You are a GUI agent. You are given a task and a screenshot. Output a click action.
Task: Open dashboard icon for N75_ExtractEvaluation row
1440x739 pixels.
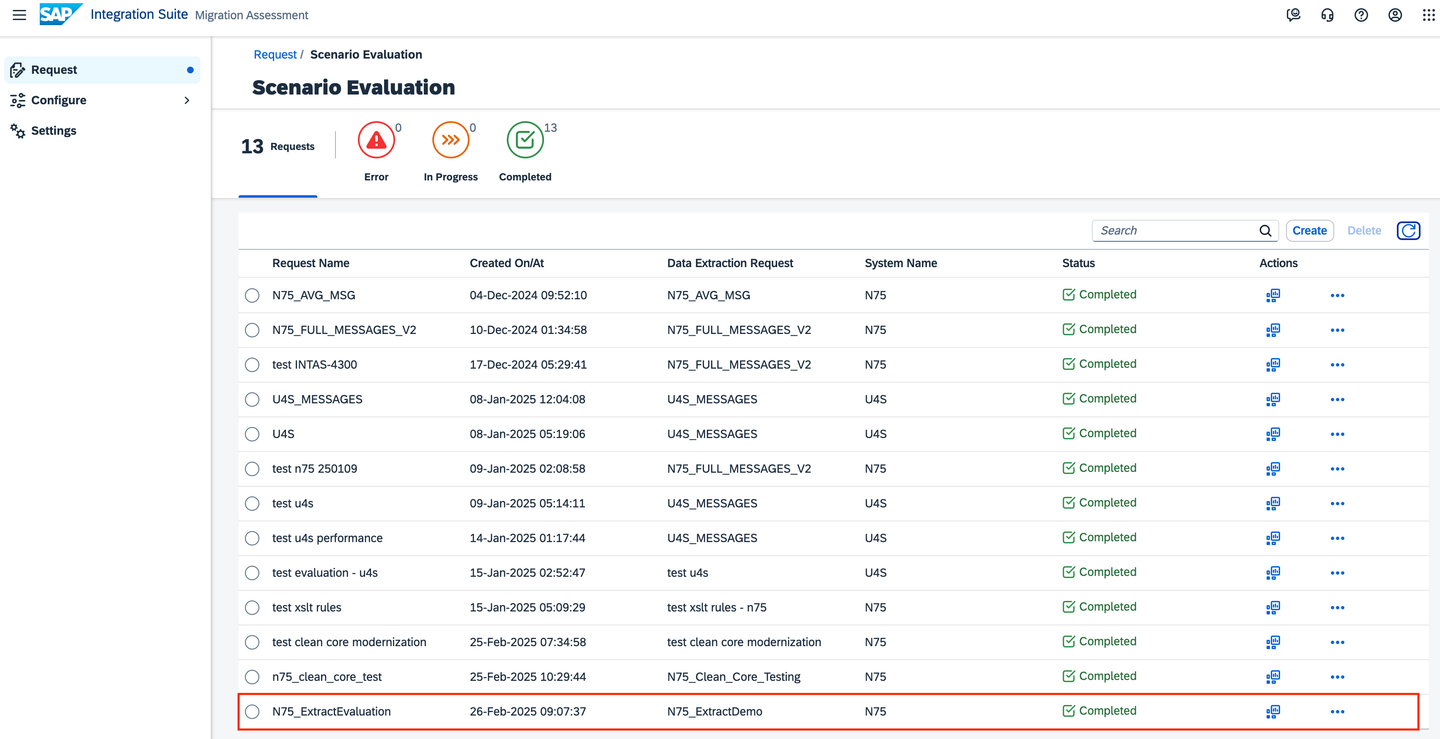pyautogui.click(x=1273, y=712)
